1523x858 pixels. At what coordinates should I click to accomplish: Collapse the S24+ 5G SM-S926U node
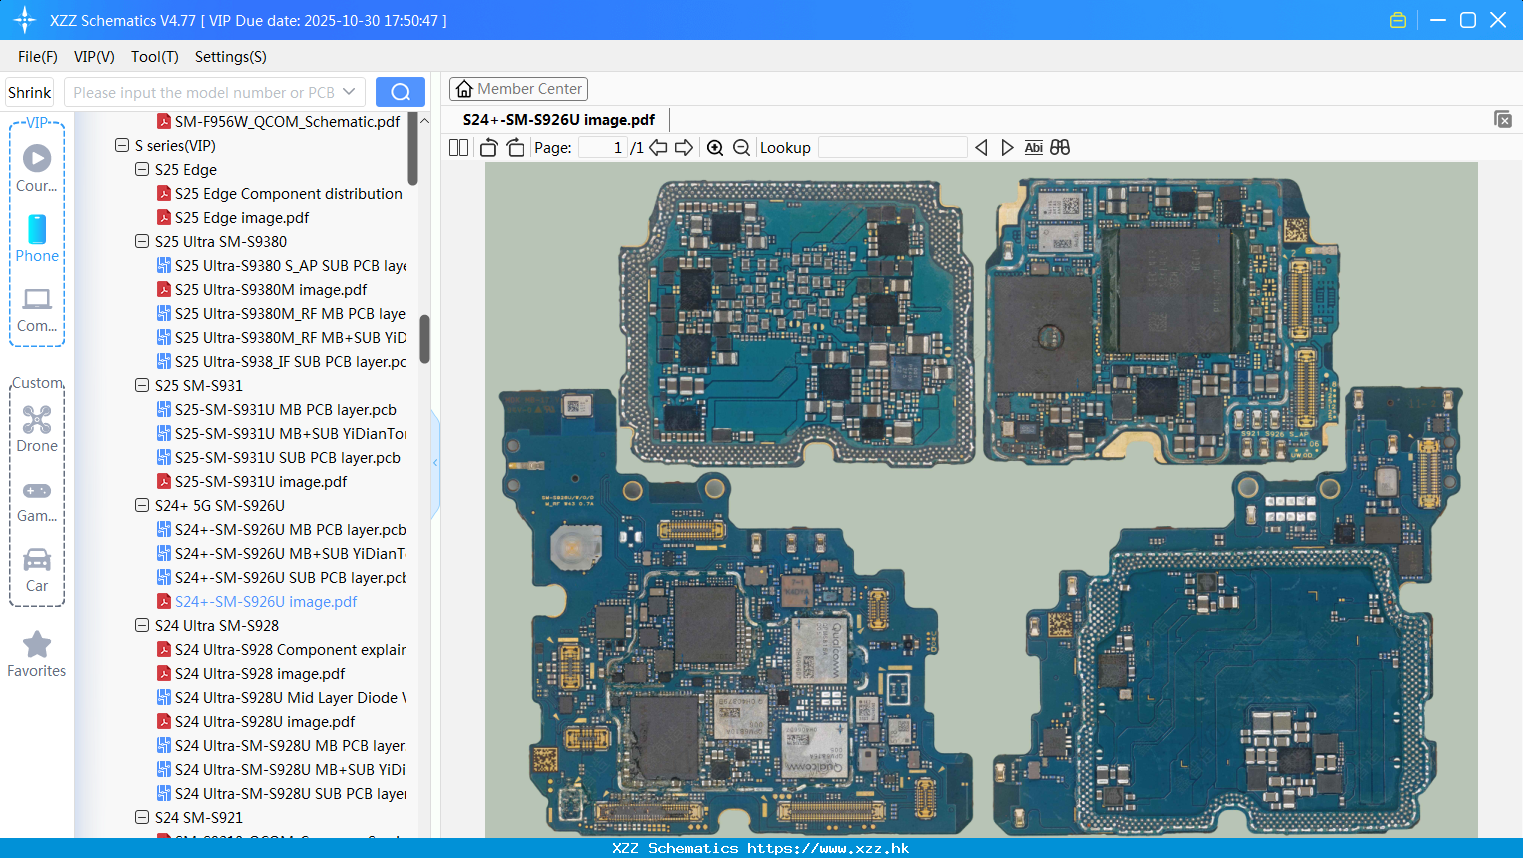click(142, 505)
